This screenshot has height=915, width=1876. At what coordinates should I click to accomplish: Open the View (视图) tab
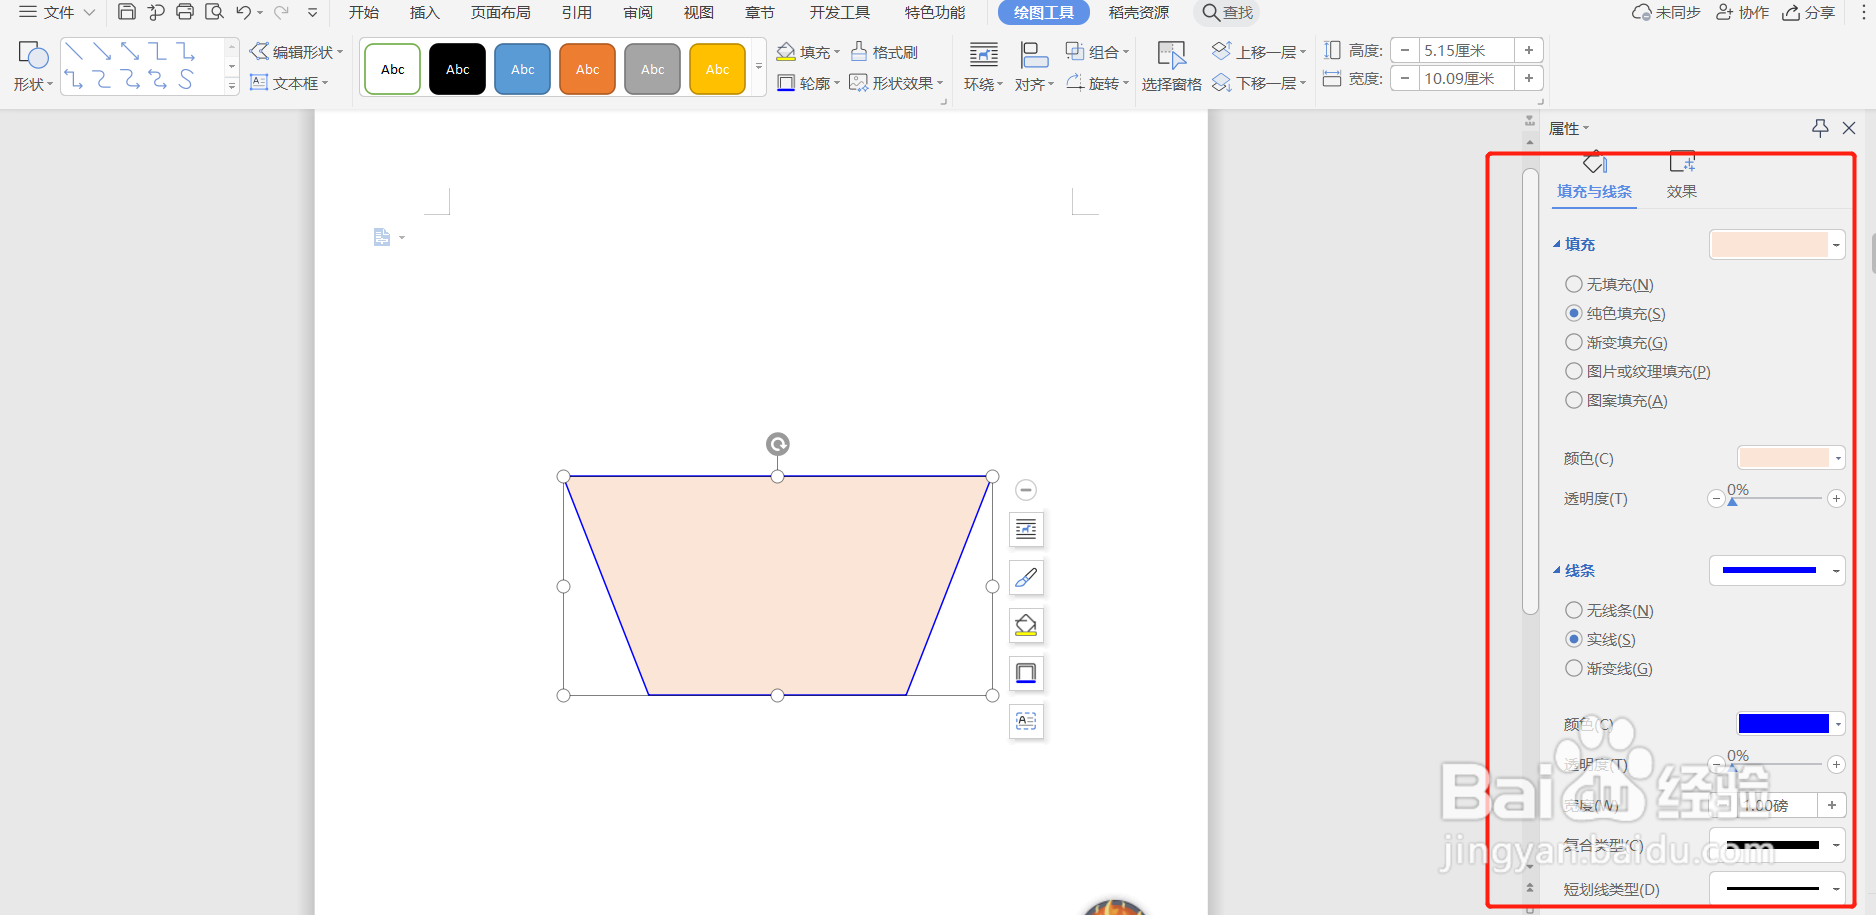click(x=699, y=12)
